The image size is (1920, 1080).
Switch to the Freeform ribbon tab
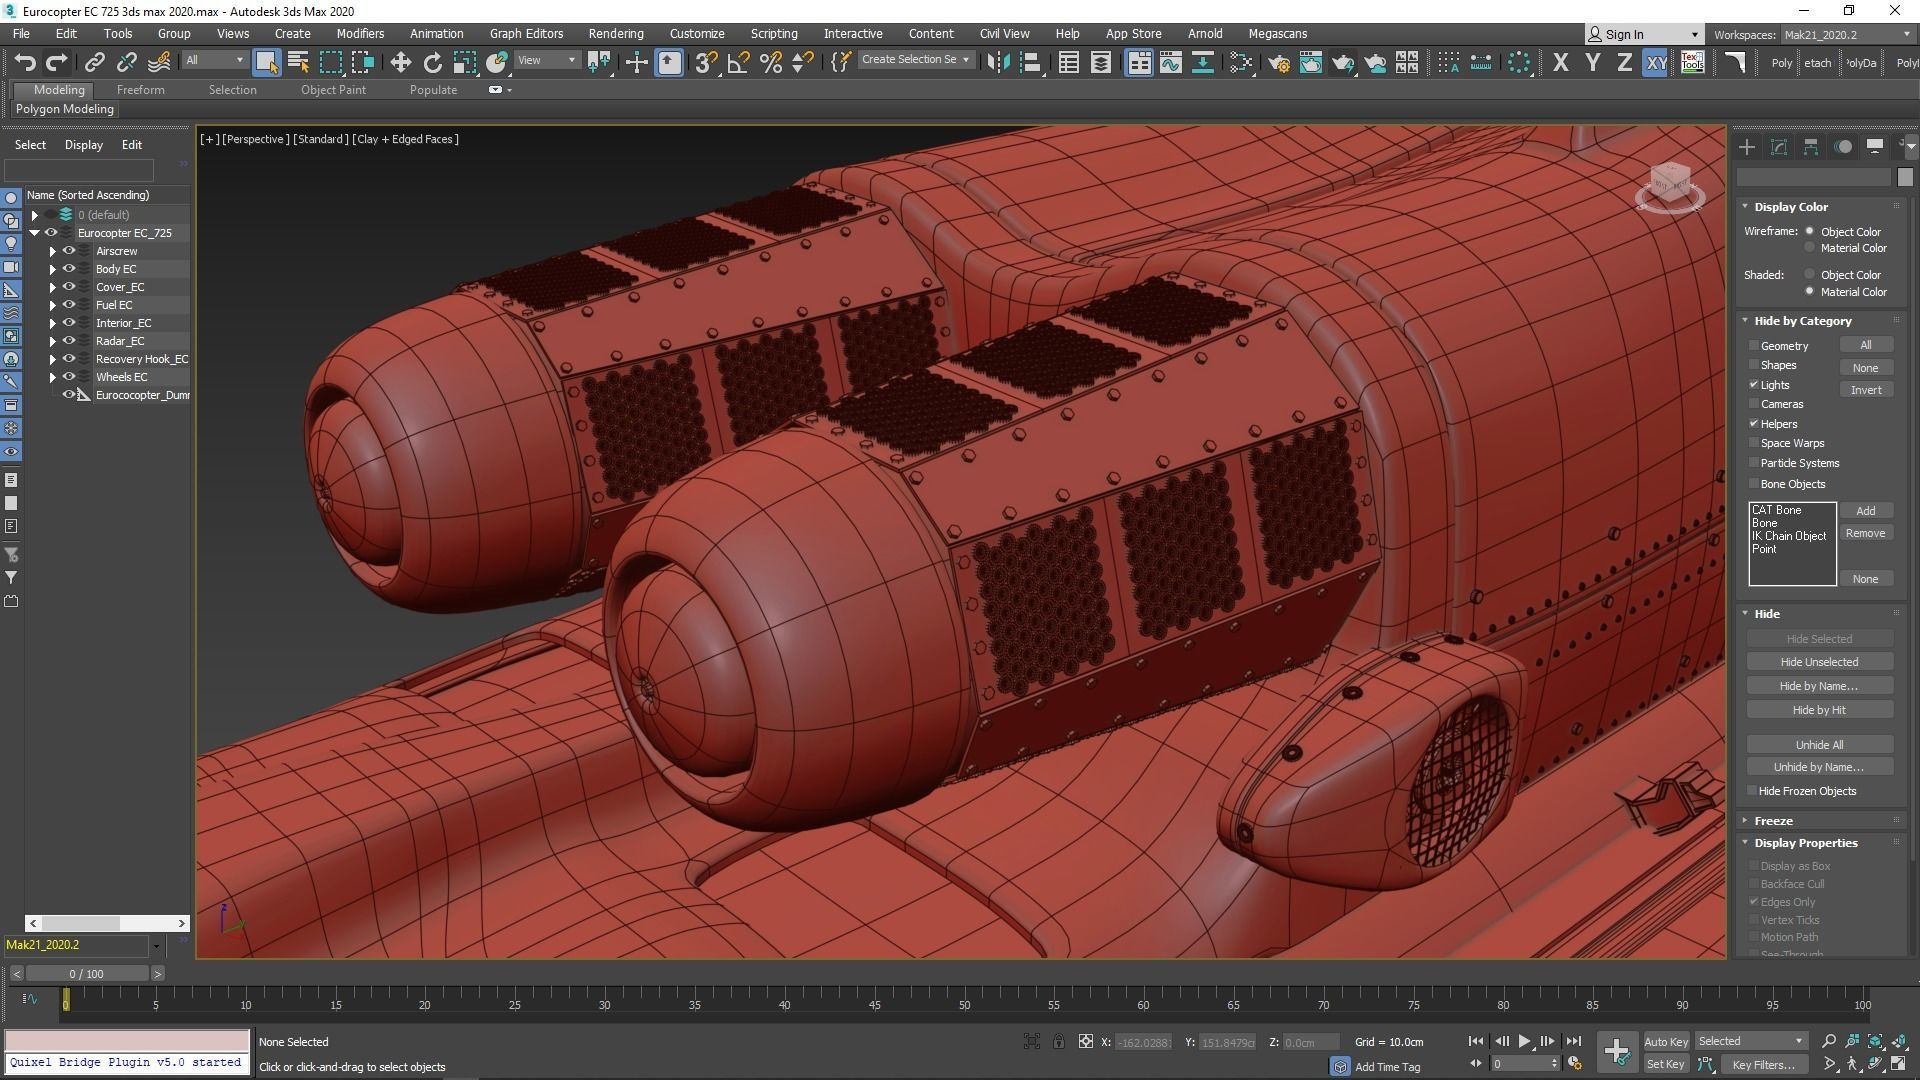[x=140, y=90]
